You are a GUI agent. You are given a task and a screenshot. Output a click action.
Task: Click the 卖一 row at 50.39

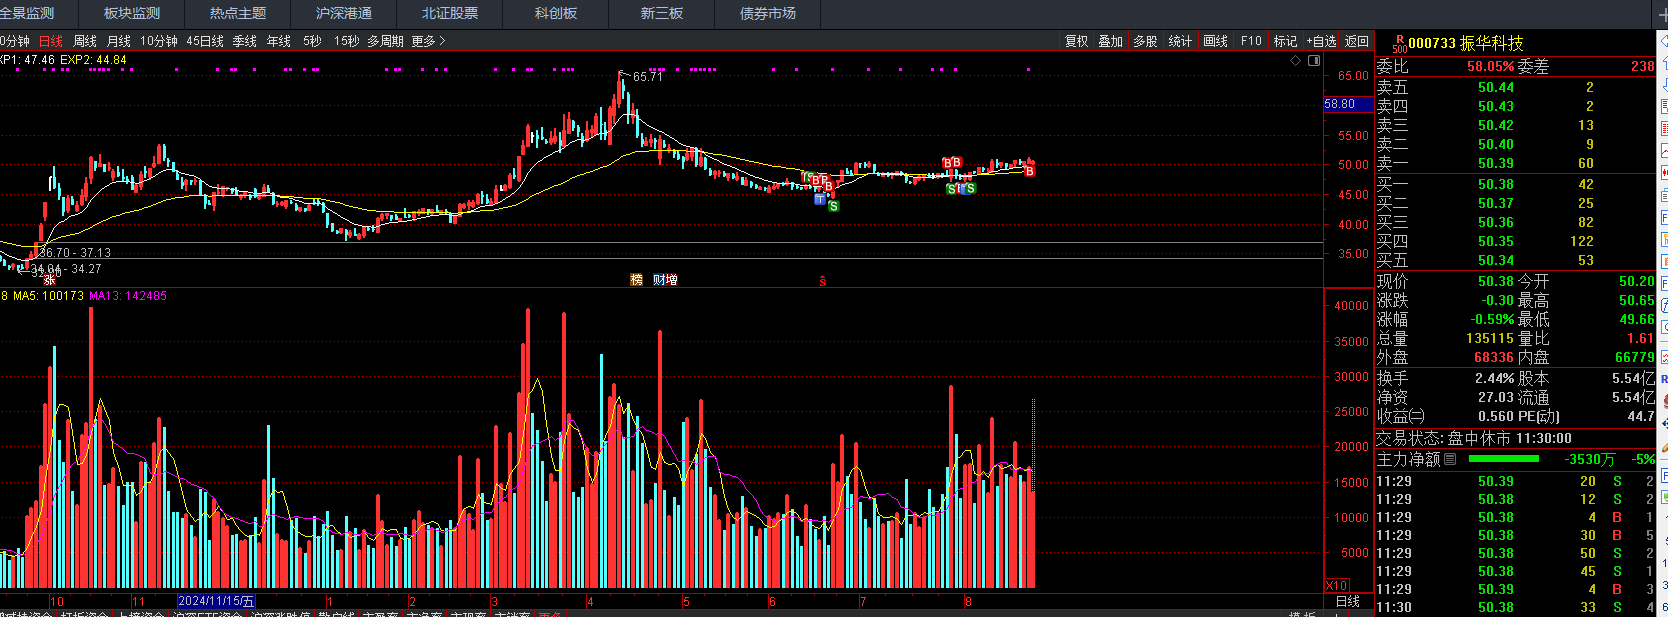point(1515,163)
